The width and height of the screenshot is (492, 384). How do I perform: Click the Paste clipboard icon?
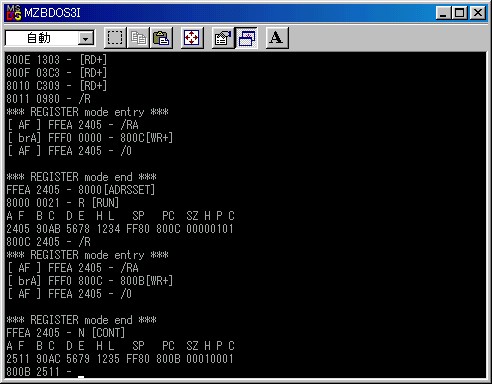coord(161,38)
